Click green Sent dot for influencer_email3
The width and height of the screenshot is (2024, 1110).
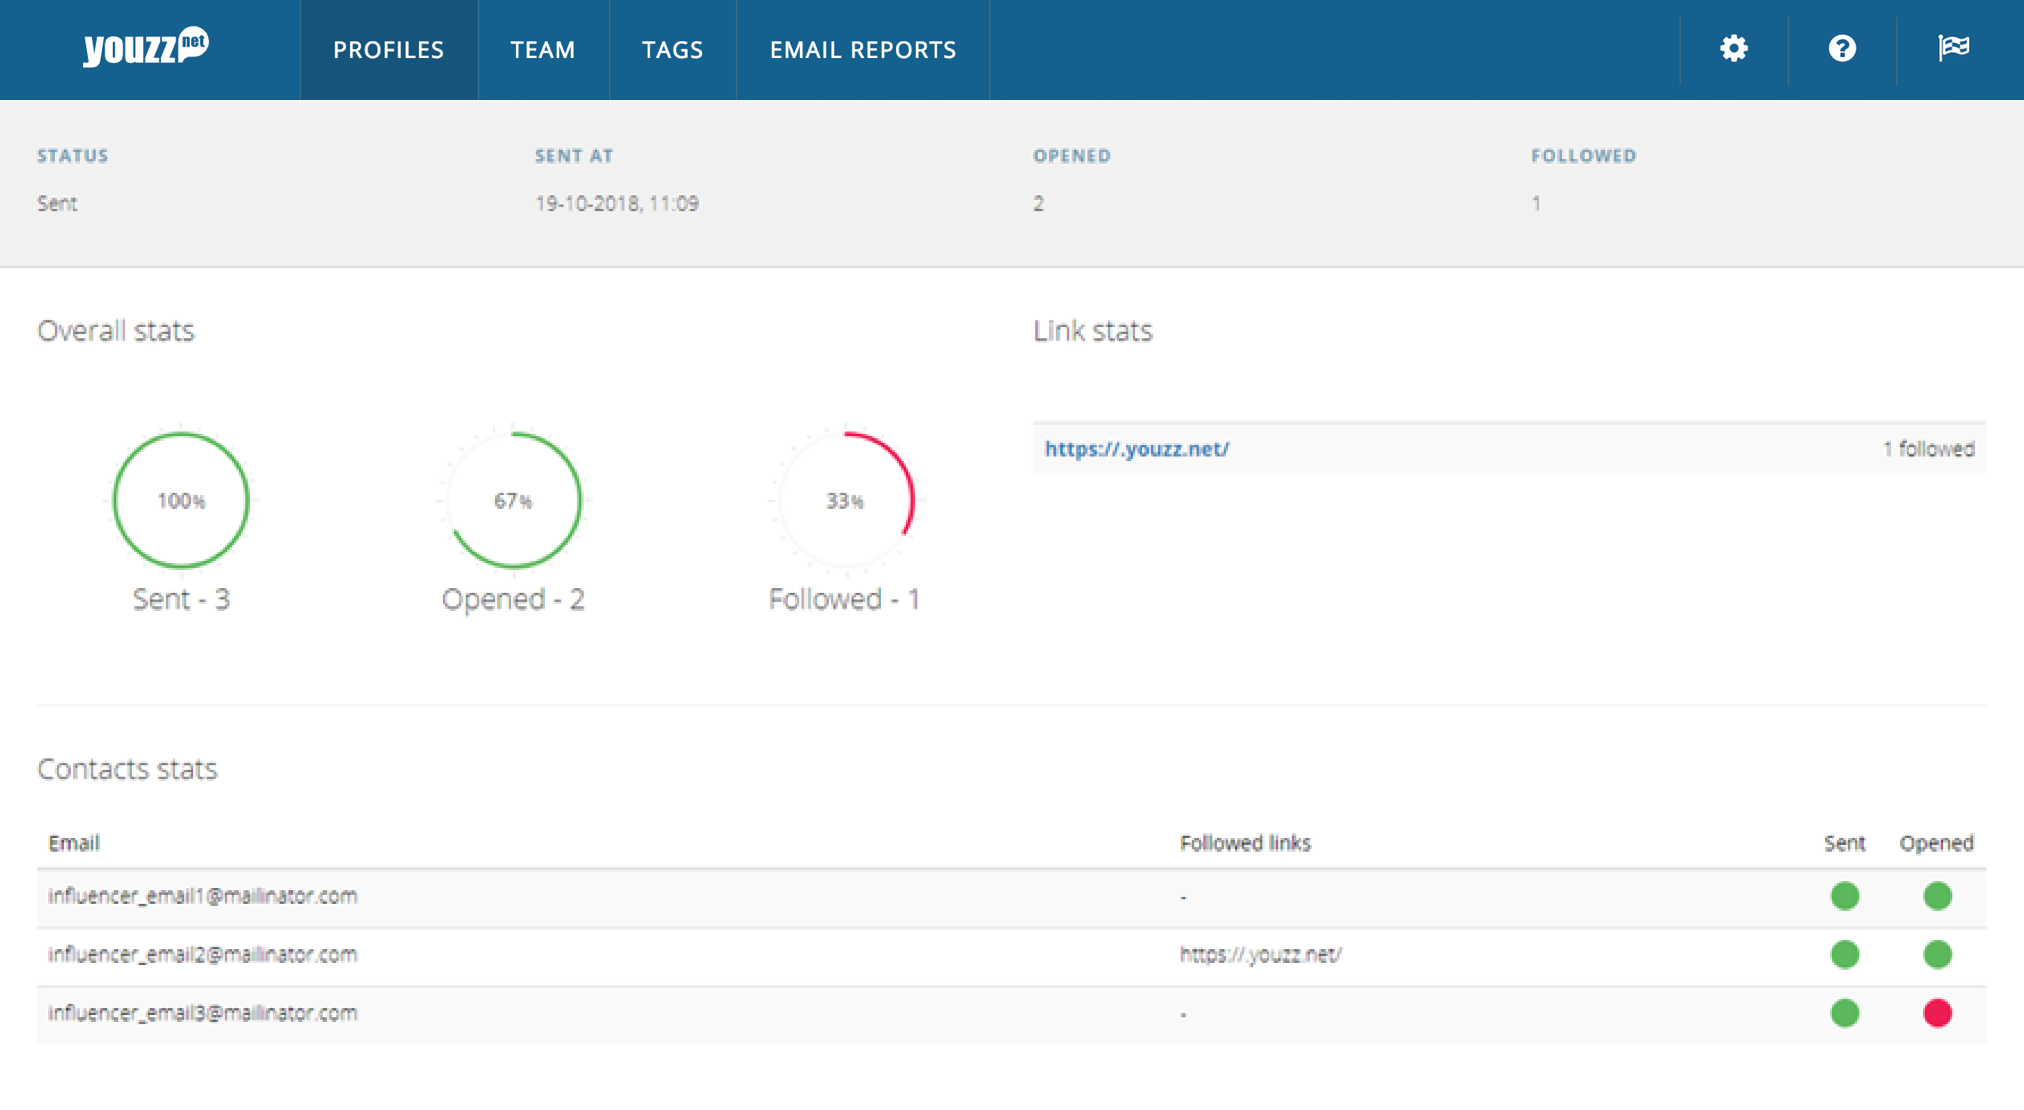click(1844, 1013)
